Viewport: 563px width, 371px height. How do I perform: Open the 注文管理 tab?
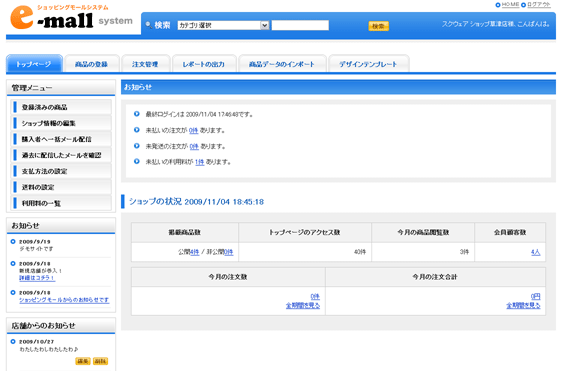[145, 64]
